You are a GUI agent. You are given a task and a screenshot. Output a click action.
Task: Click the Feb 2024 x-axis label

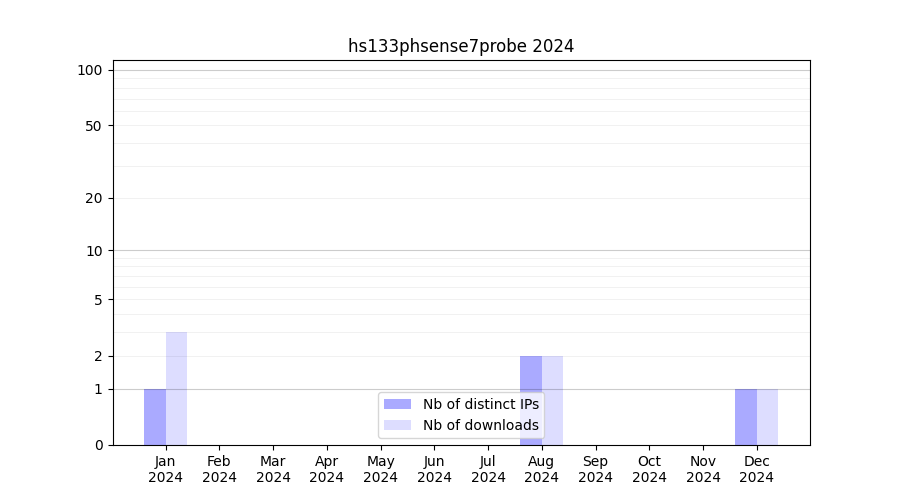coord(219,469)
